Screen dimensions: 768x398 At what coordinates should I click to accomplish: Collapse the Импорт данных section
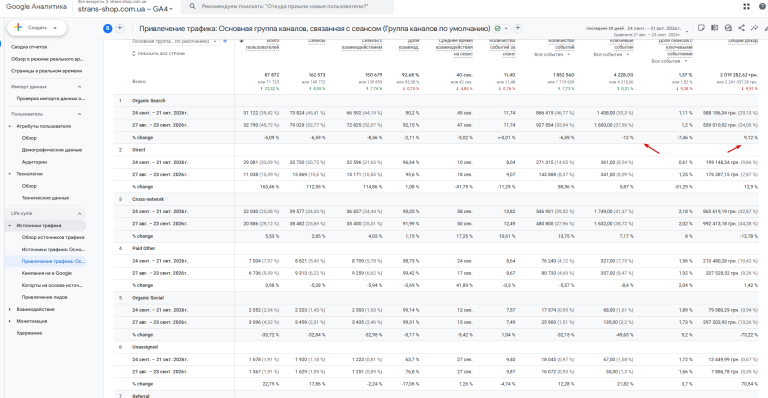point(79,87)
